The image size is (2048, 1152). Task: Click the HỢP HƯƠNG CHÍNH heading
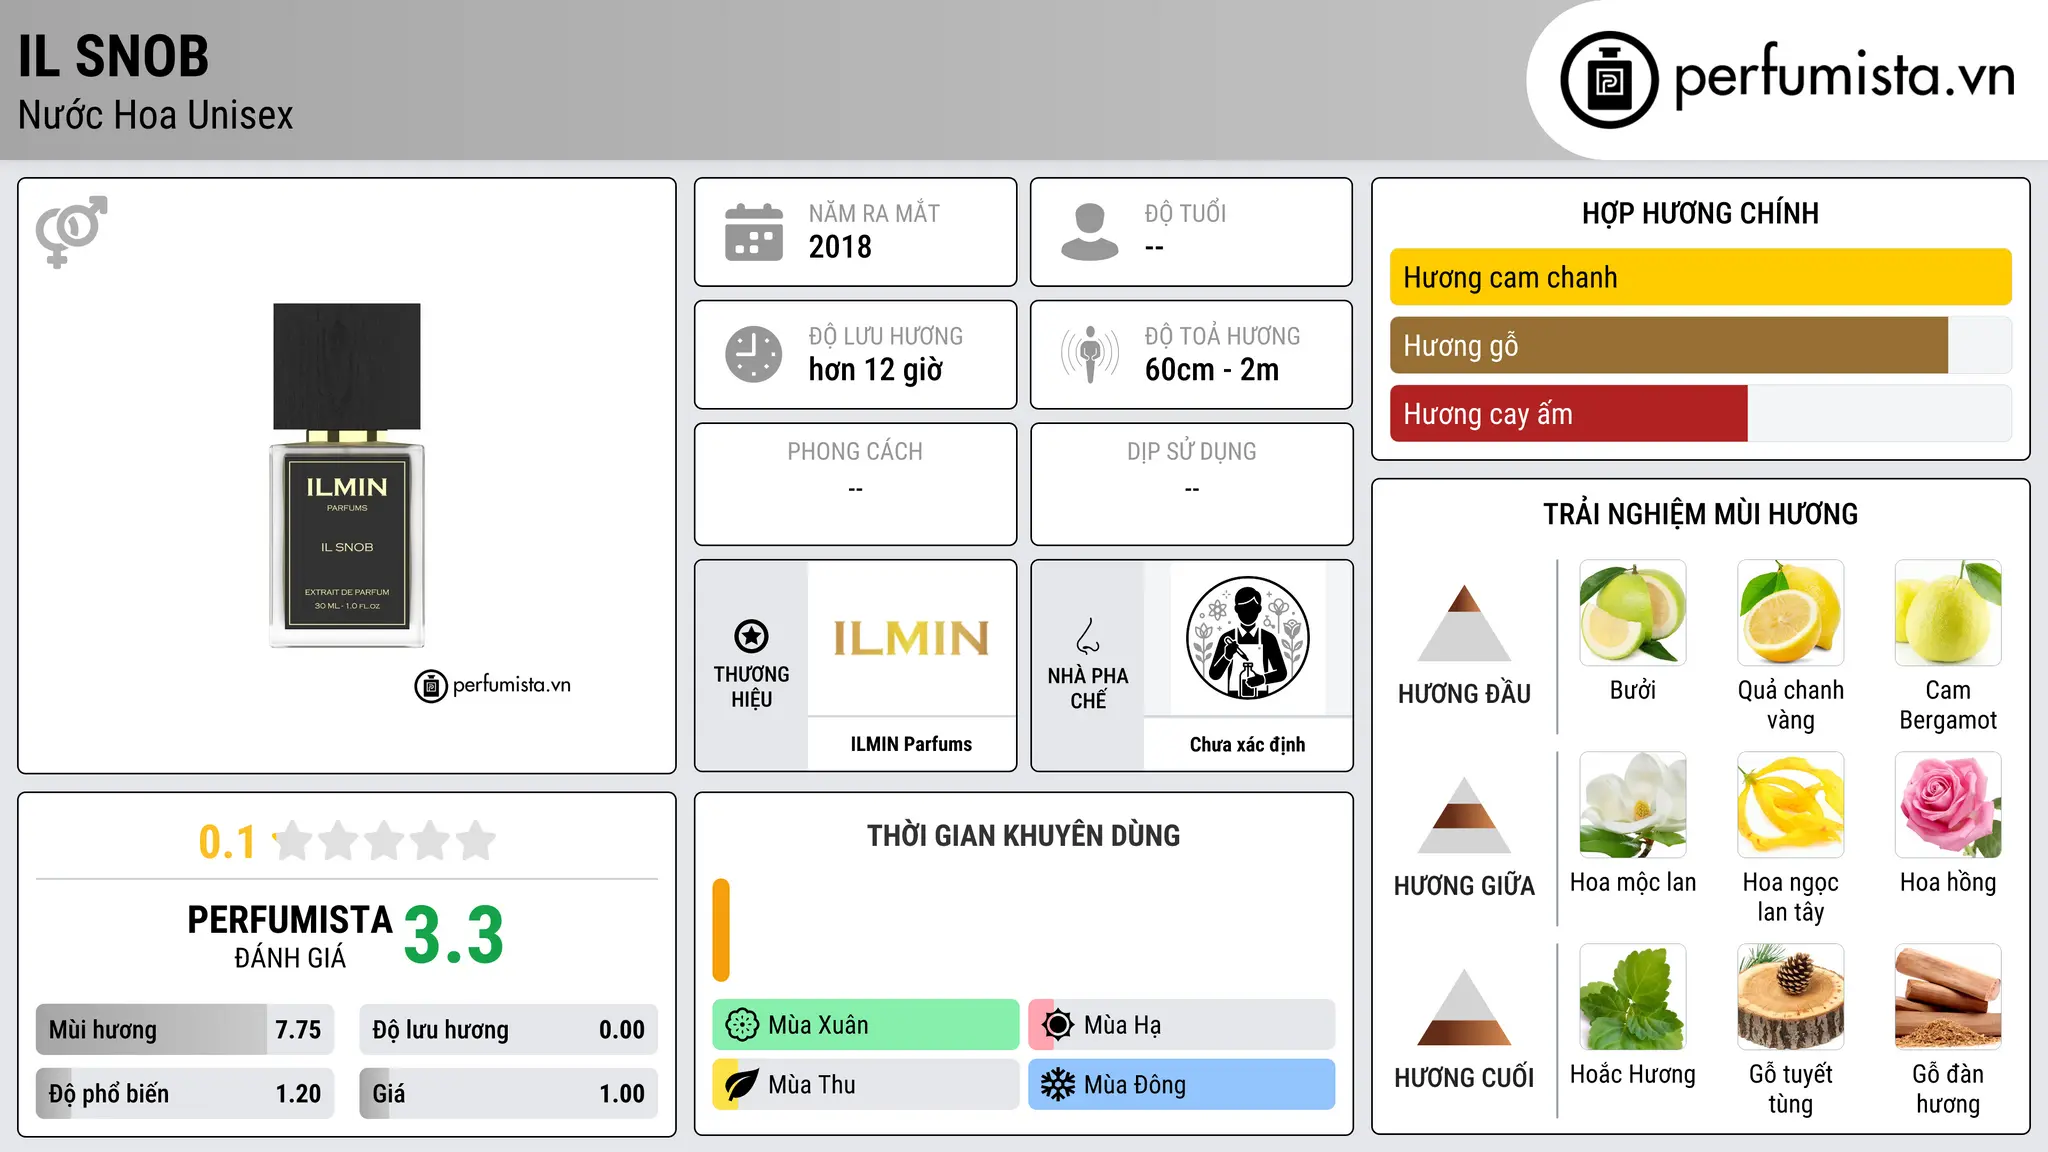(1700, 214)
